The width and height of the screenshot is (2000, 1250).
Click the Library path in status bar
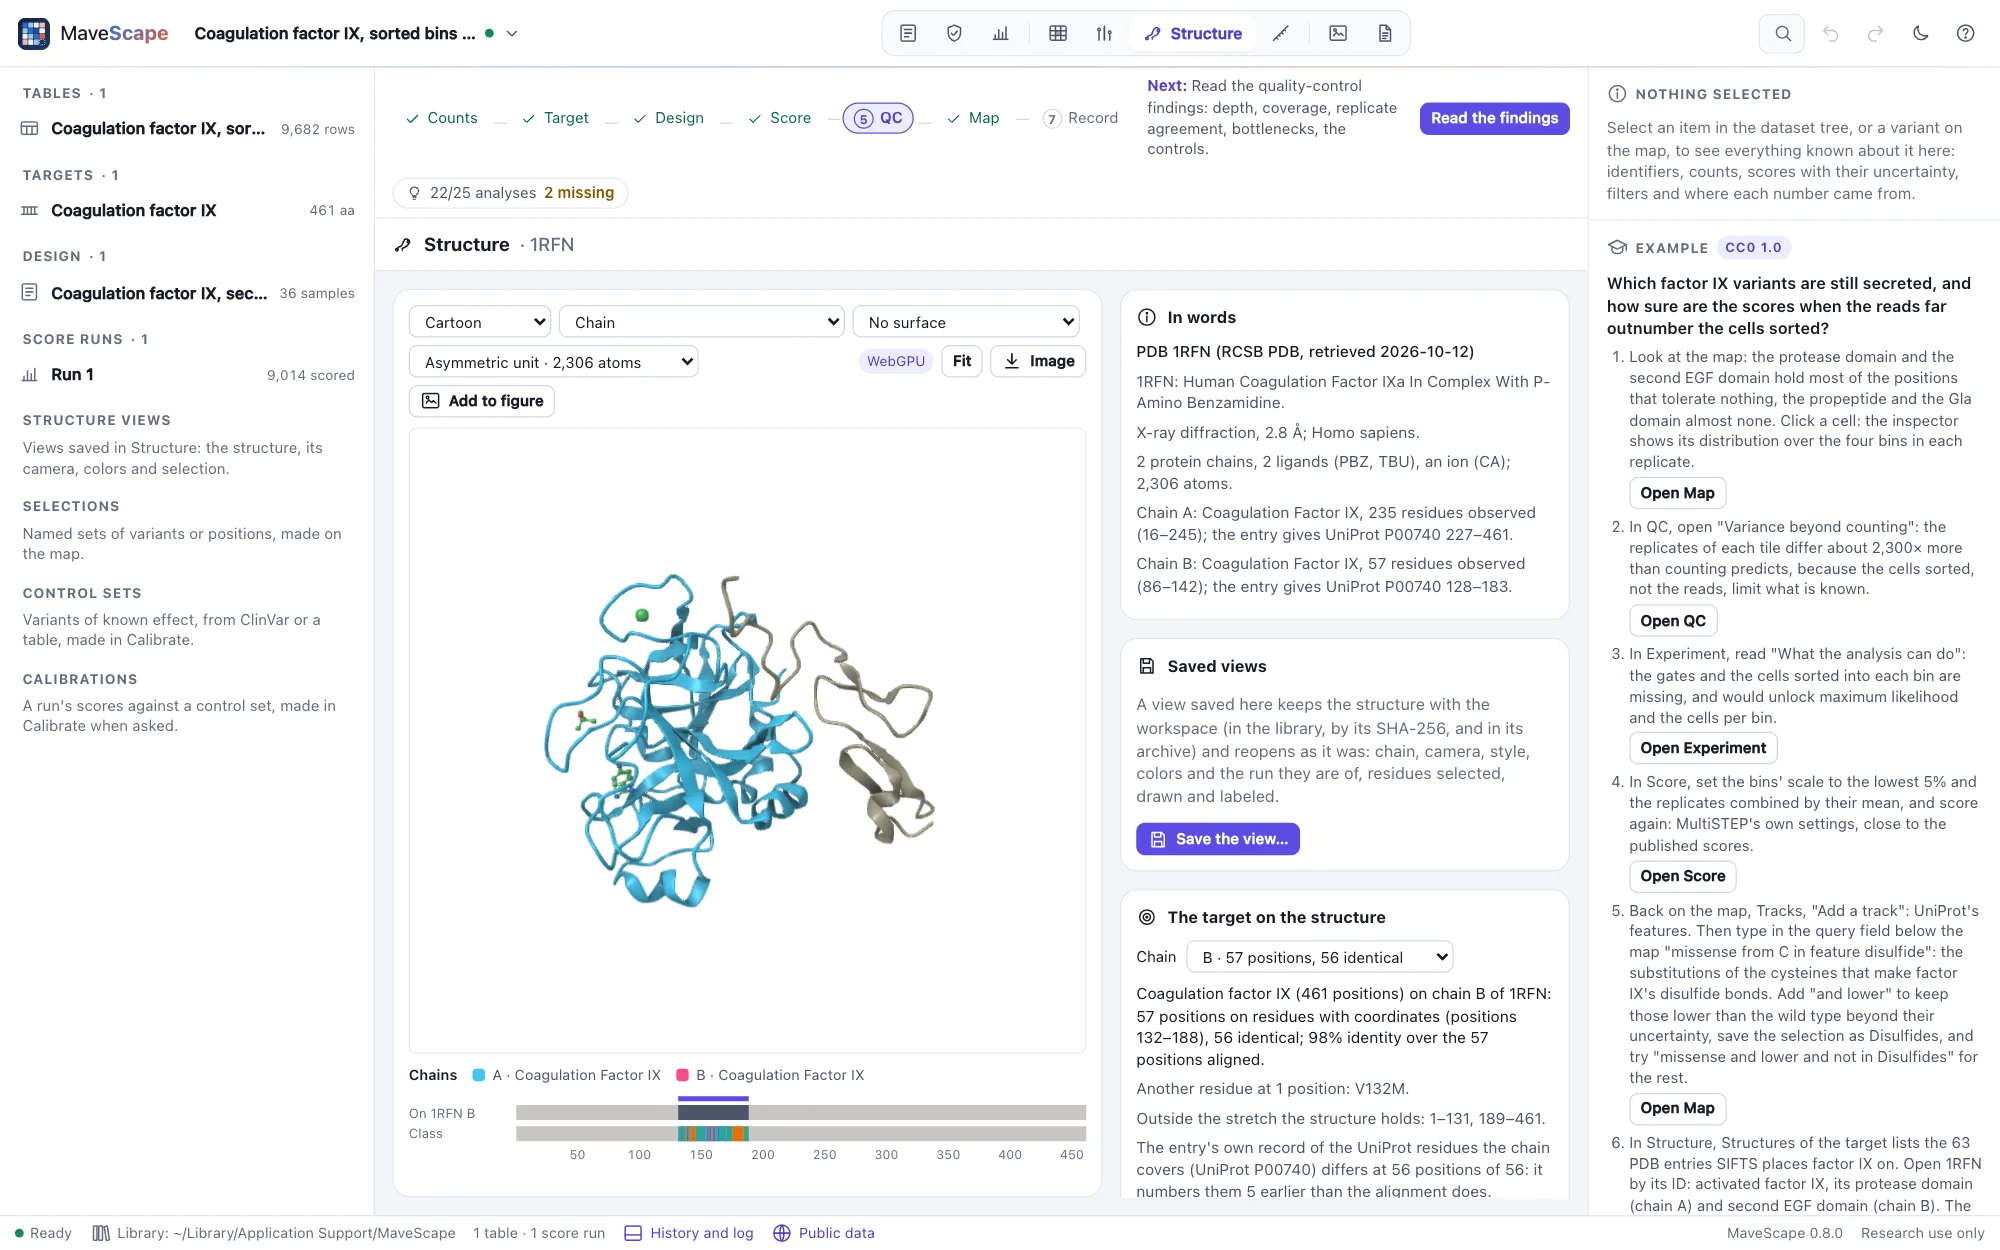coord(274,1233)
